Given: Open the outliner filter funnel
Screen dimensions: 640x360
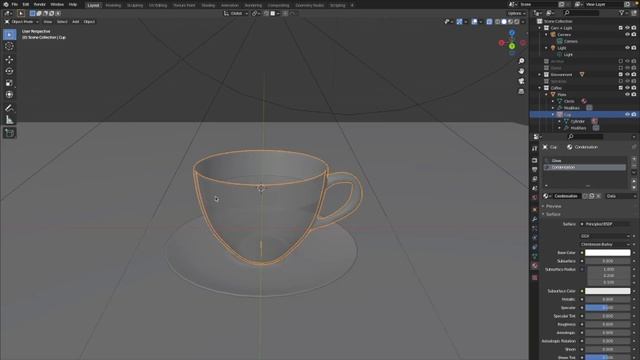Looking at the screenshot, I should [622, 13].
